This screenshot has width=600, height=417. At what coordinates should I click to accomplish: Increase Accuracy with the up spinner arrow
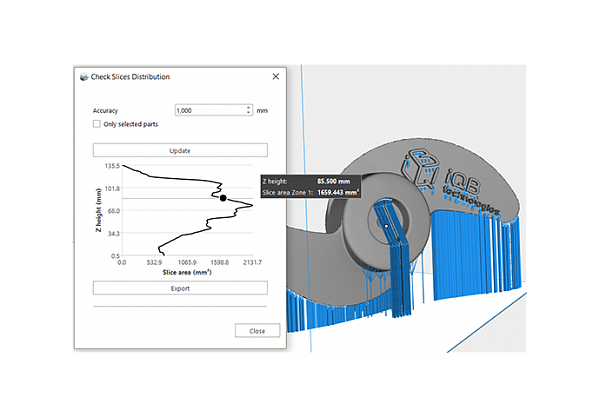click(246, 107)
